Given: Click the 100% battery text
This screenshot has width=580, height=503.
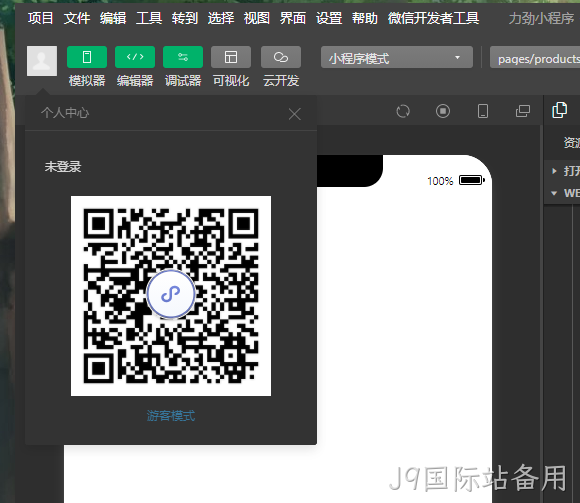Looking at the screenshot, I should pos(440,181).
